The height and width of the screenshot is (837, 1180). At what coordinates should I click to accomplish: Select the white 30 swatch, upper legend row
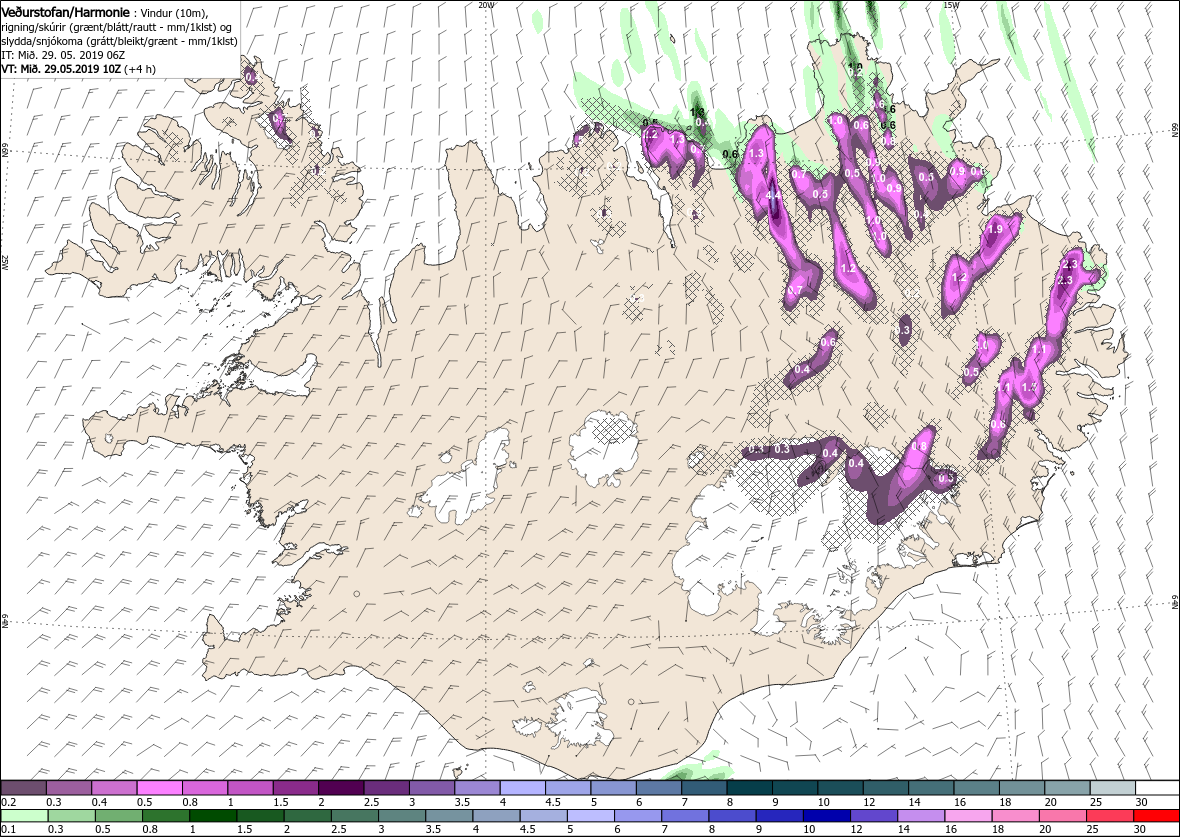pyautogui.click(x=1157, y=787)
